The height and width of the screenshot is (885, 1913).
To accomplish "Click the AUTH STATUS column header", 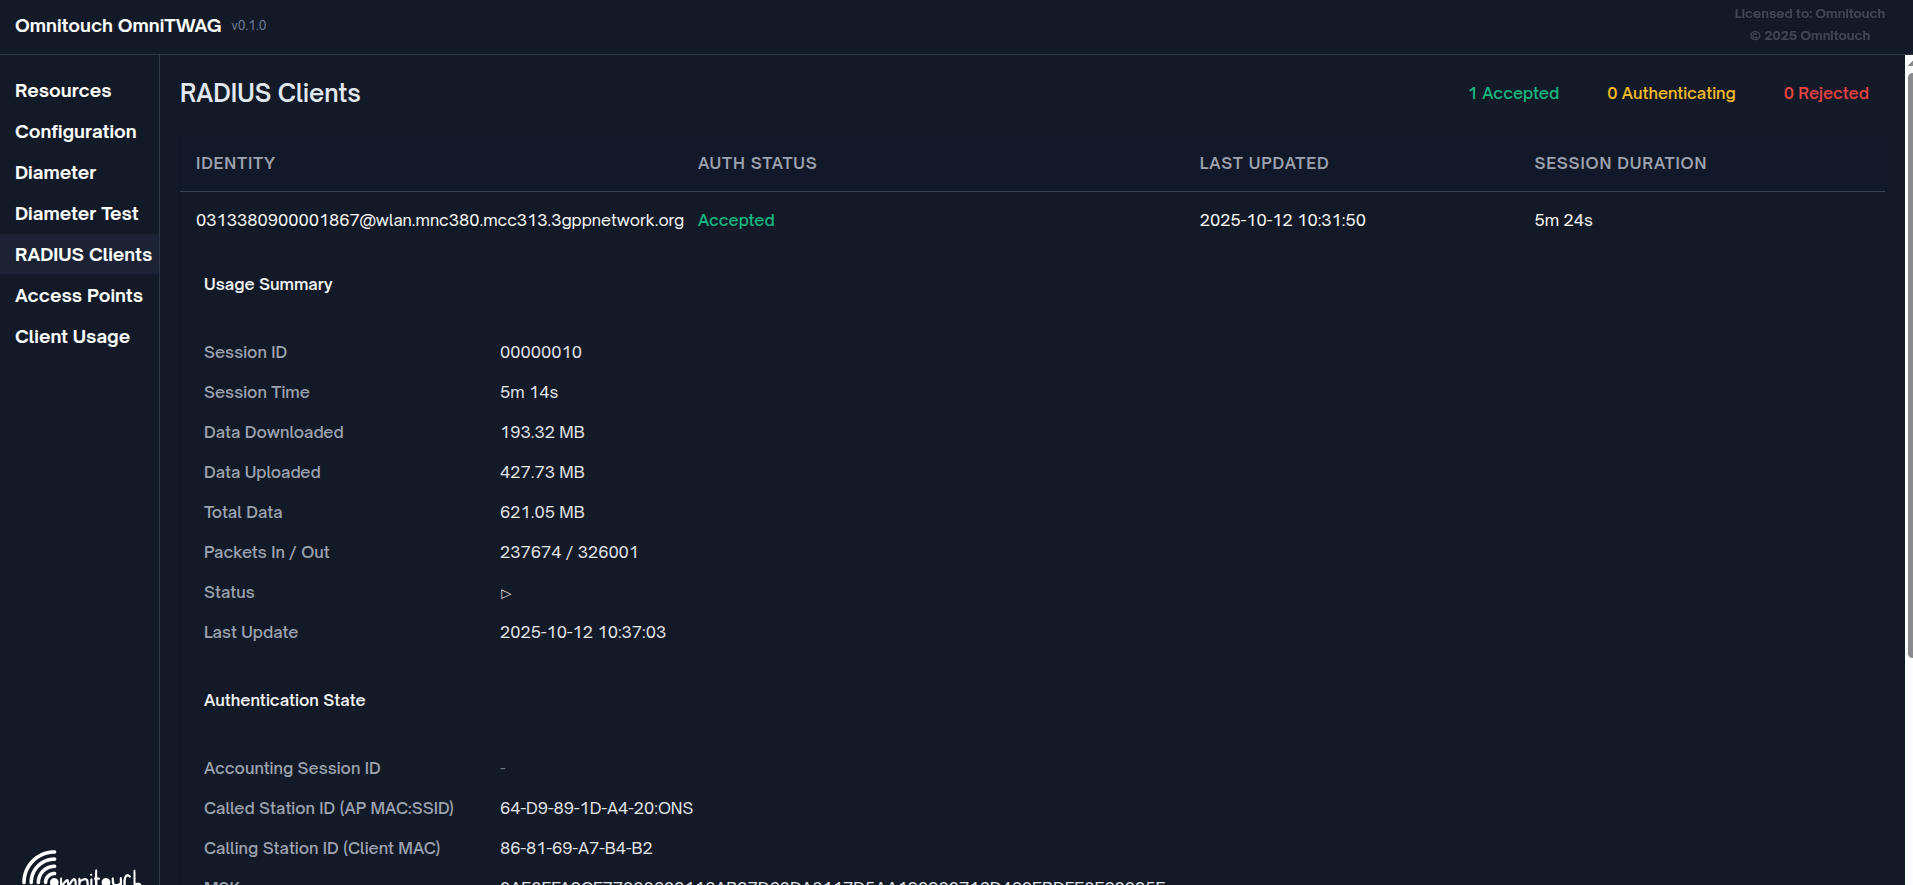I will coord(757,163).
